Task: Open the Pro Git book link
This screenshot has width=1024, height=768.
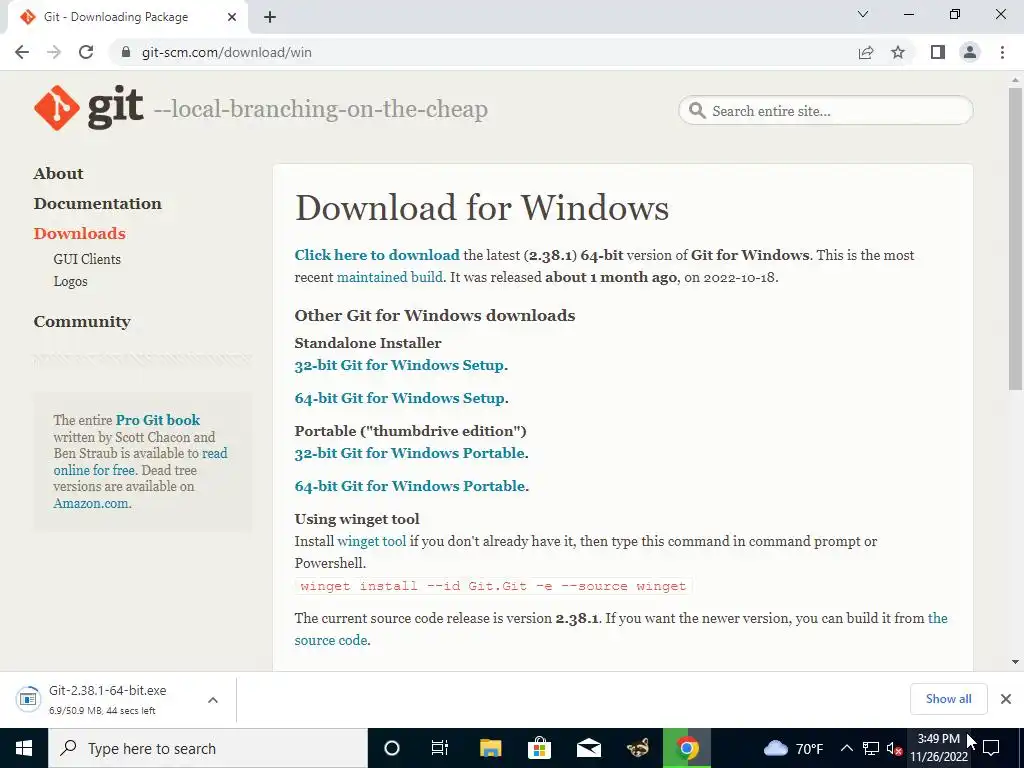Action: point(158,420)
